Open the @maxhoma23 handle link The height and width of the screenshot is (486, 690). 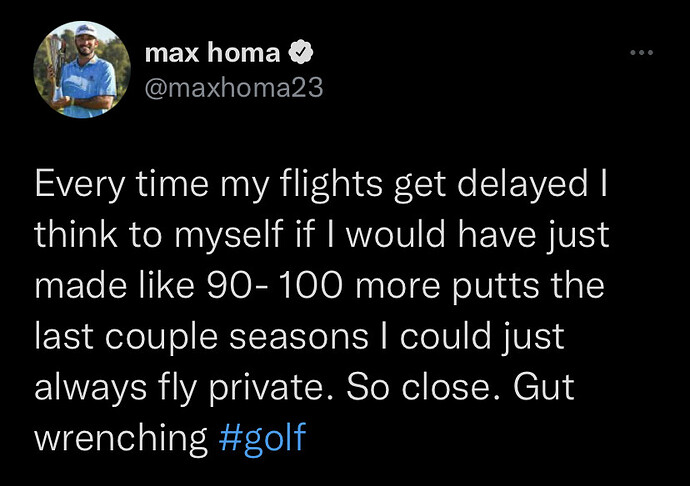(x=234, y=89)
